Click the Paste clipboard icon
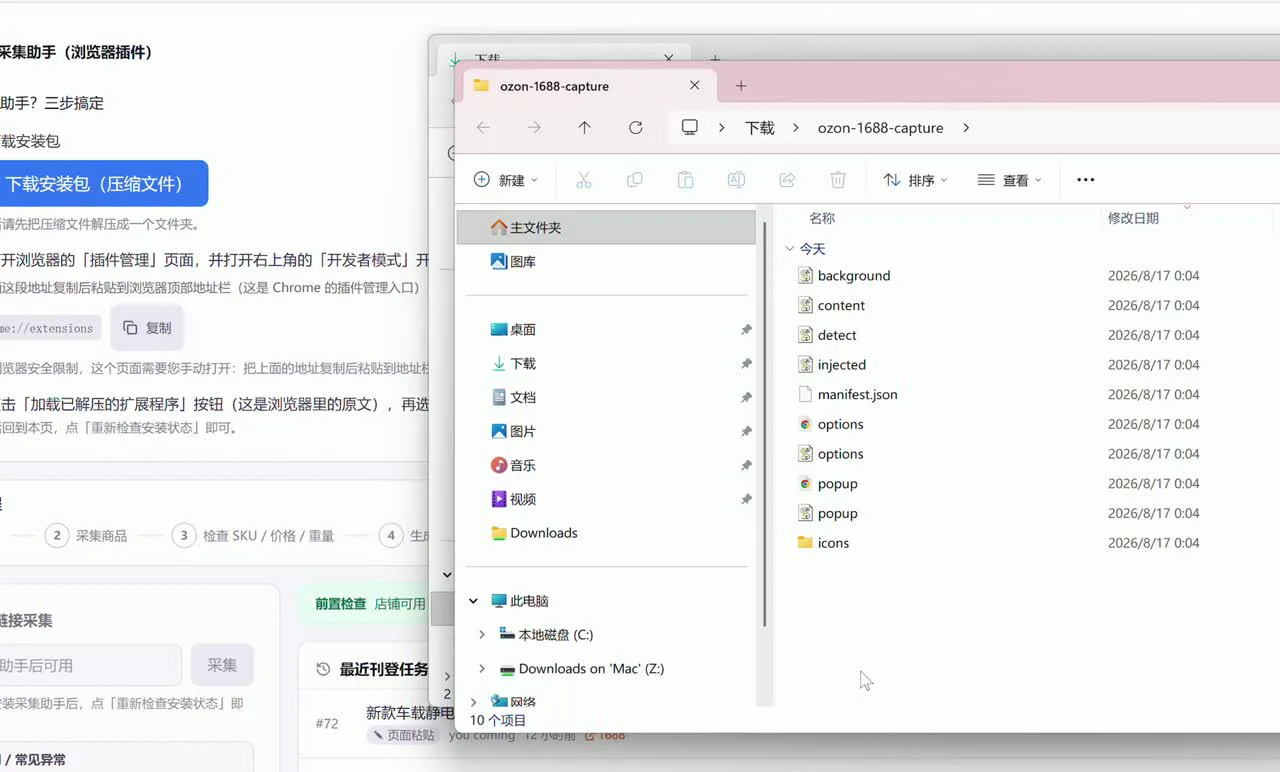 (x=685, y=180)
